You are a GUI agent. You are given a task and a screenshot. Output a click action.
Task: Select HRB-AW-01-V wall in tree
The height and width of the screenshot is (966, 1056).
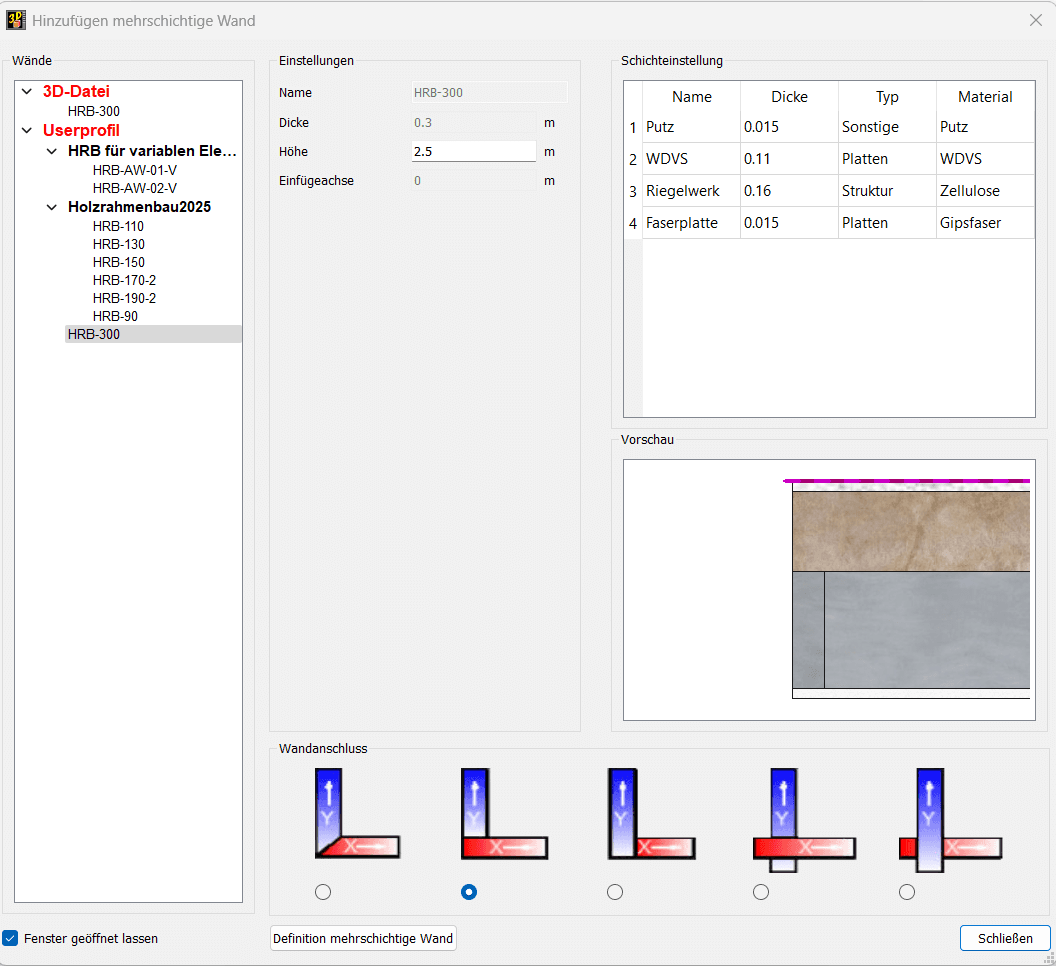134,170
